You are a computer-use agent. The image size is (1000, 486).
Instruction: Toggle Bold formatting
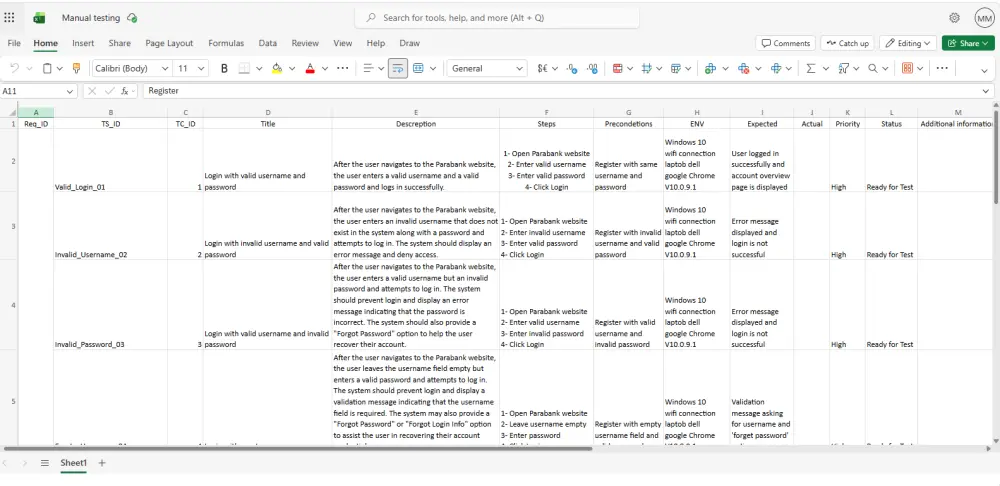(x=224, y=68)
